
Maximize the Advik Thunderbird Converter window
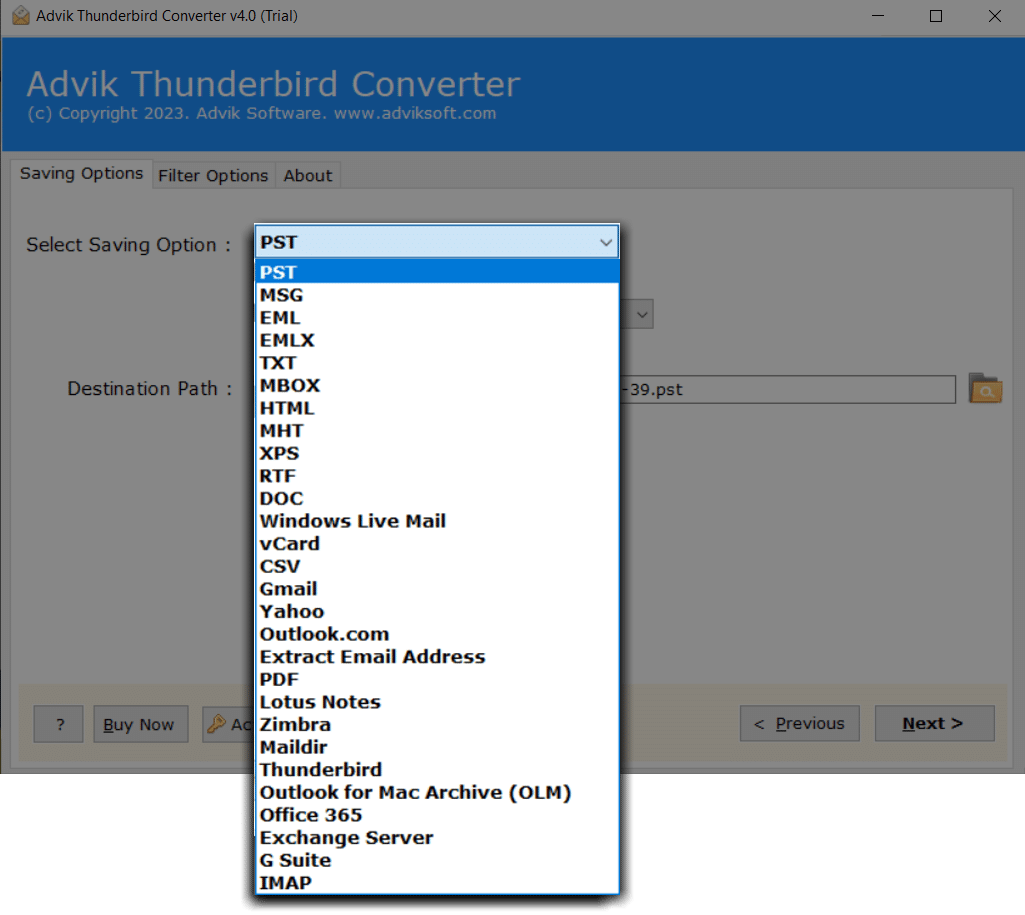(x=936, y=16)
